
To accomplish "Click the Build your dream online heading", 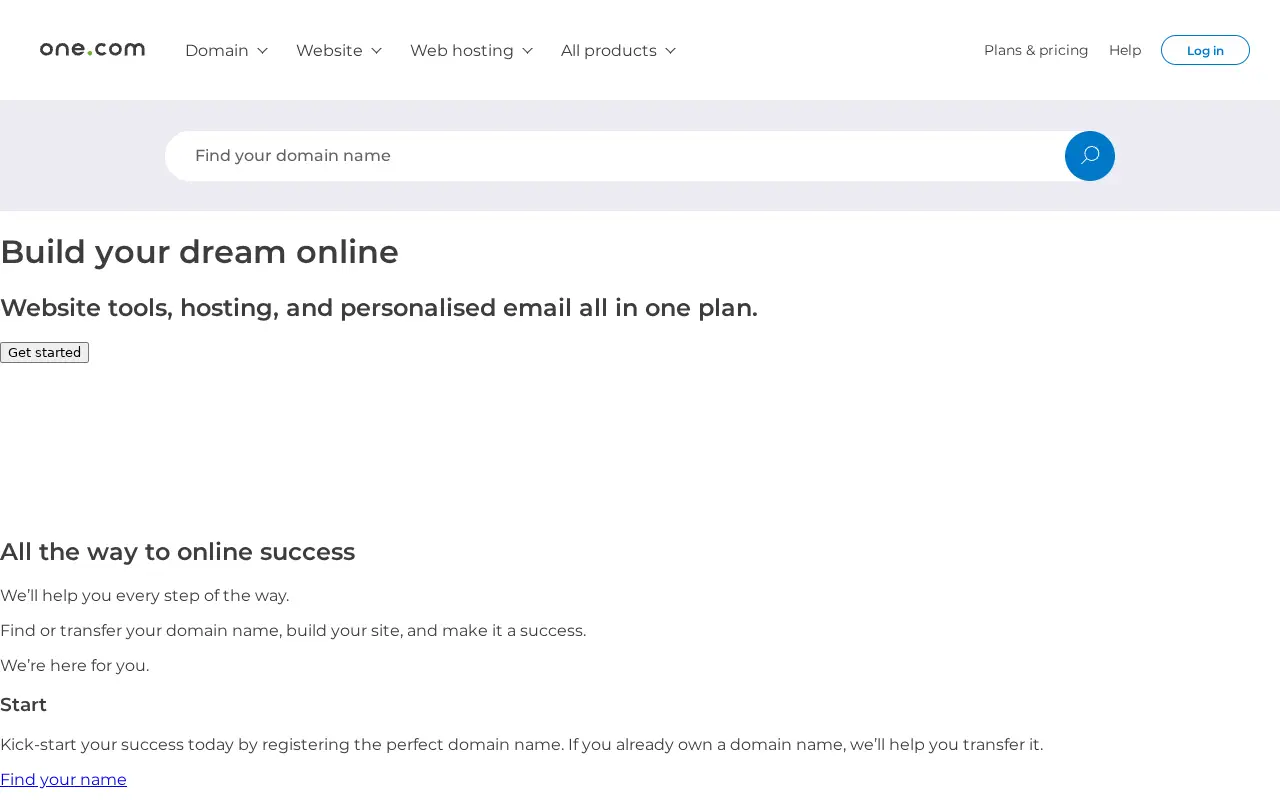I will click(199, 252).
